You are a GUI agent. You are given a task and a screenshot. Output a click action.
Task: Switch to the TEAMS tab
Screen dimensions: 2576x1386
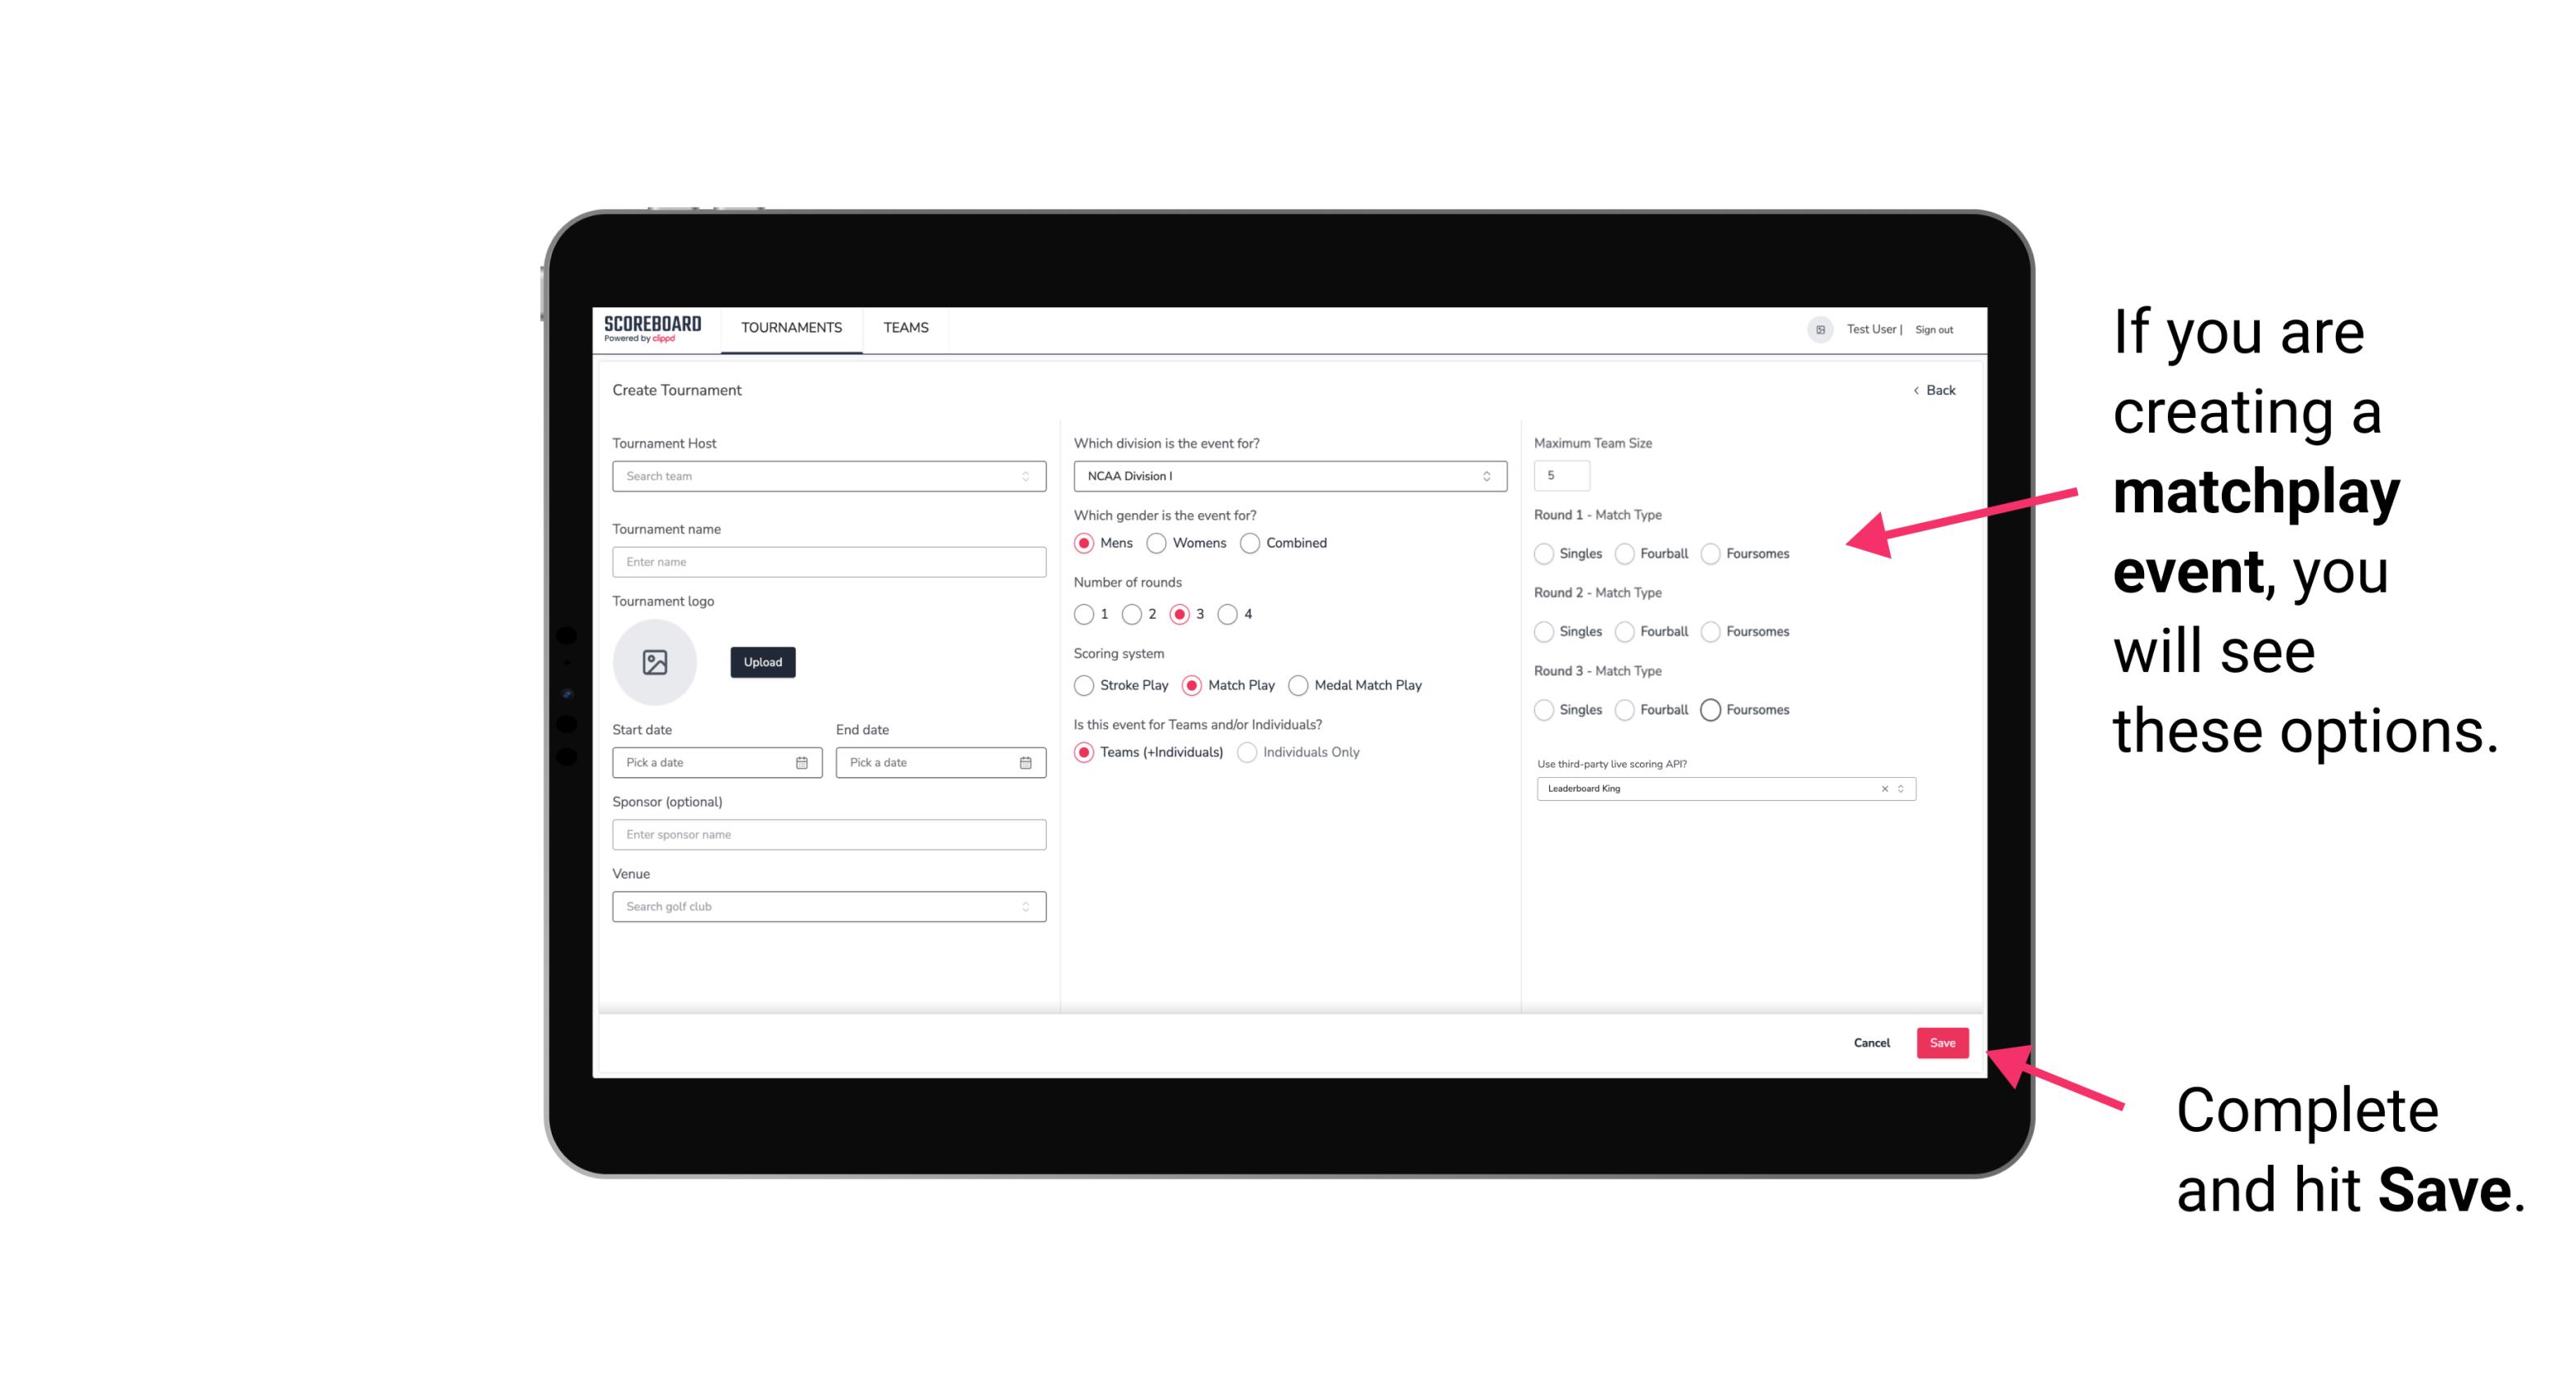(x=904, y=328)
